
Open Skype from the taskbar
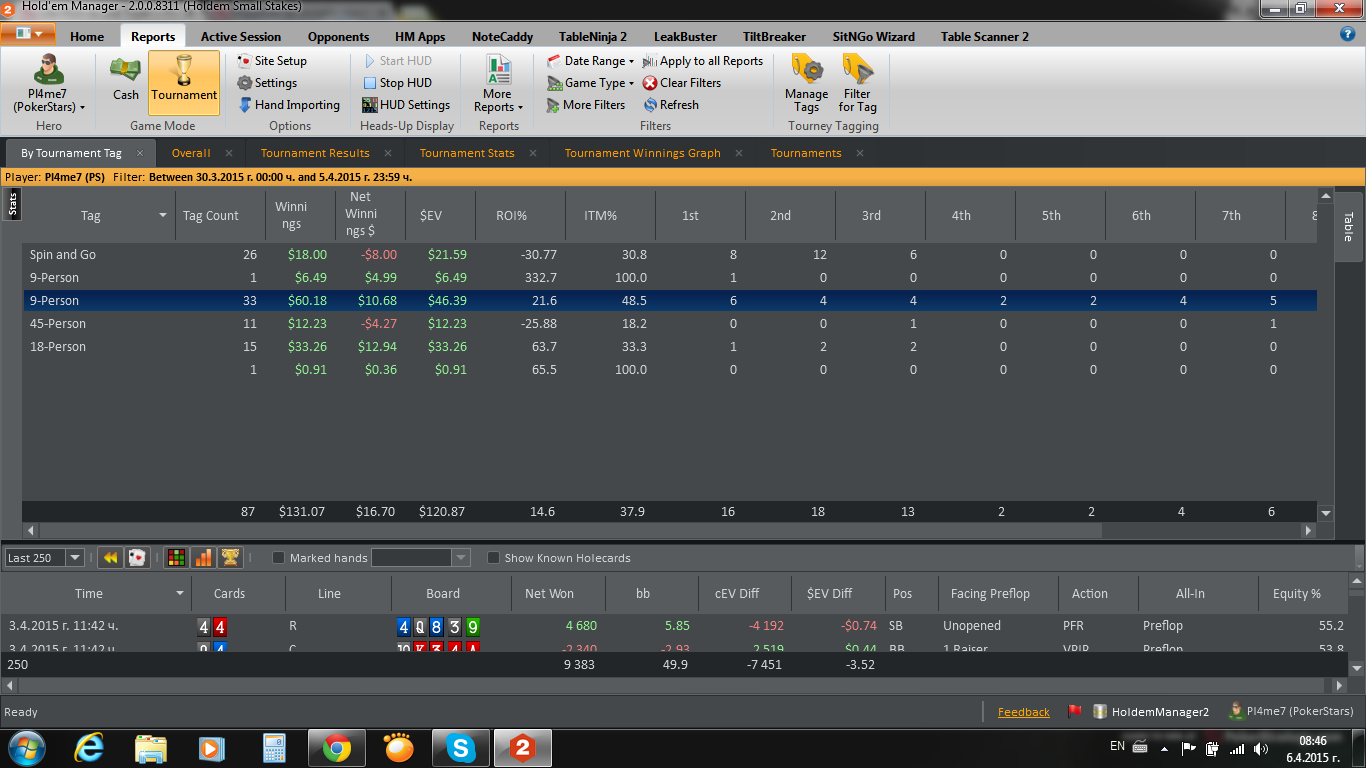pyautogui.click(x=461, y=747)
